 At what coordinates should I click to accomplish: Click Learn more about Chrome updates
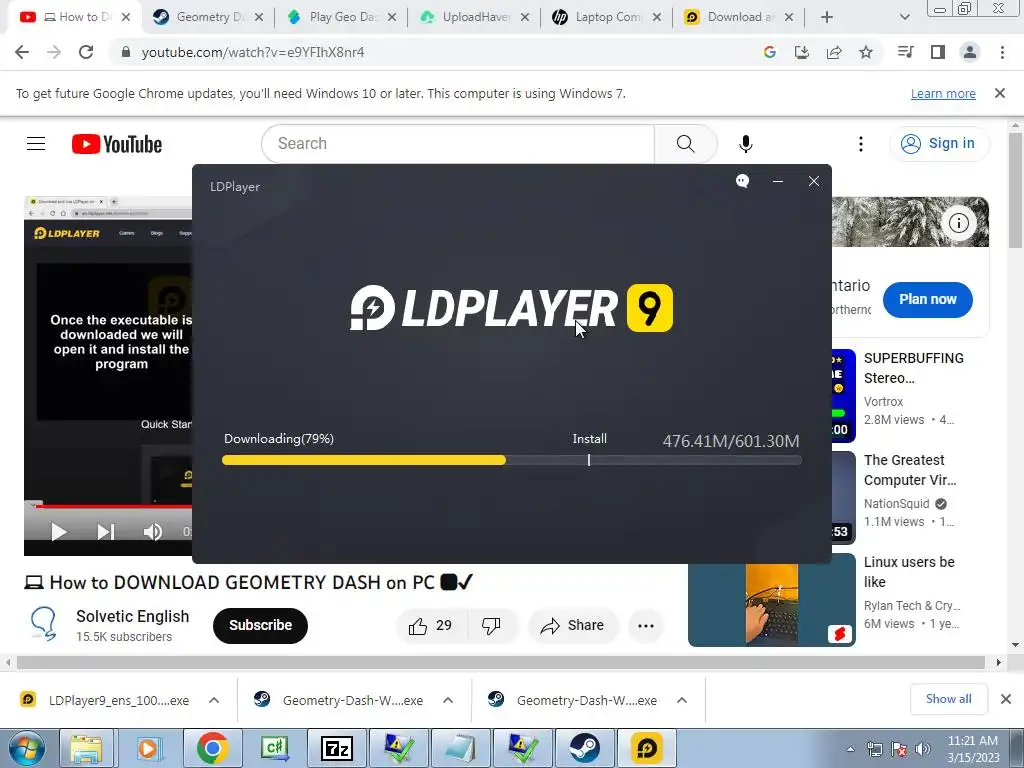point(943,94)
